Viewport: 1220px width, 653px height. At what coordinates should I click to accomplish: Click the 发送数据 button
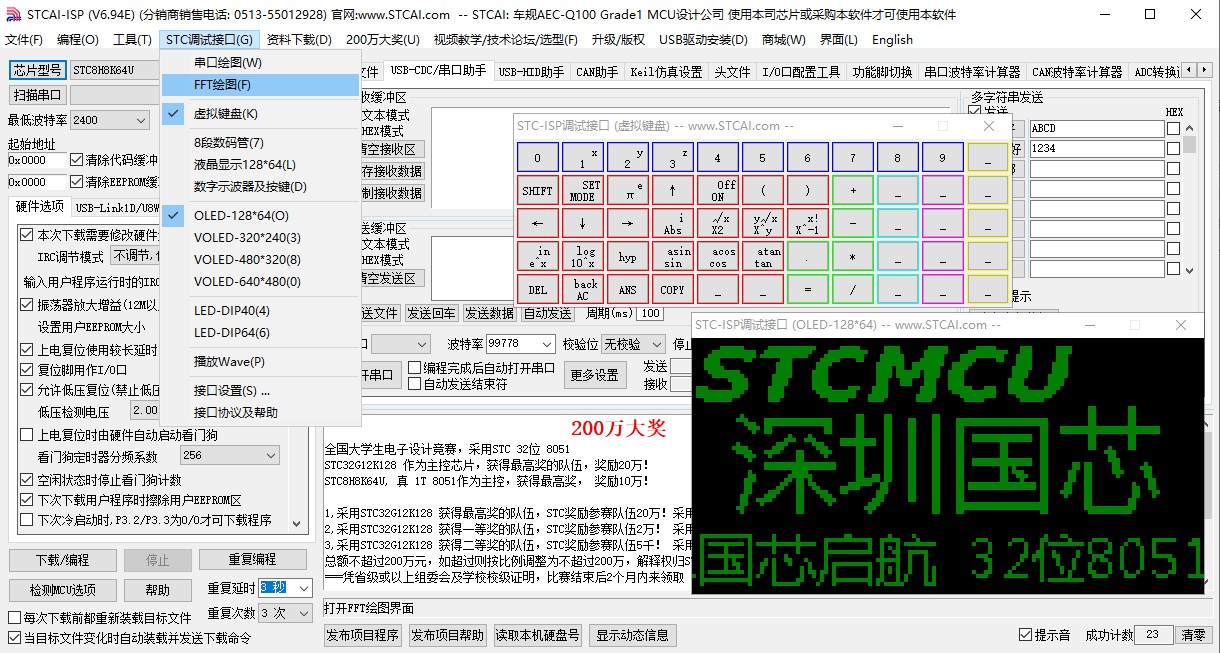click(x=490, y=313)
